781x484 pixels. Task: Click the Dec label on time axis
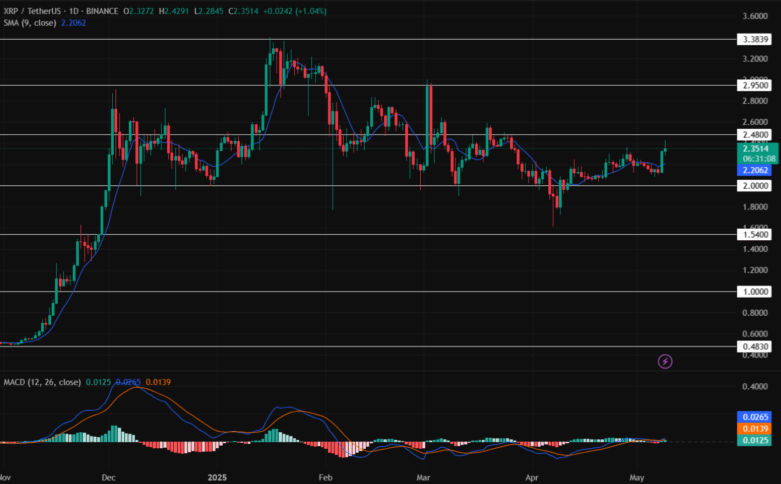click(109, 478)
